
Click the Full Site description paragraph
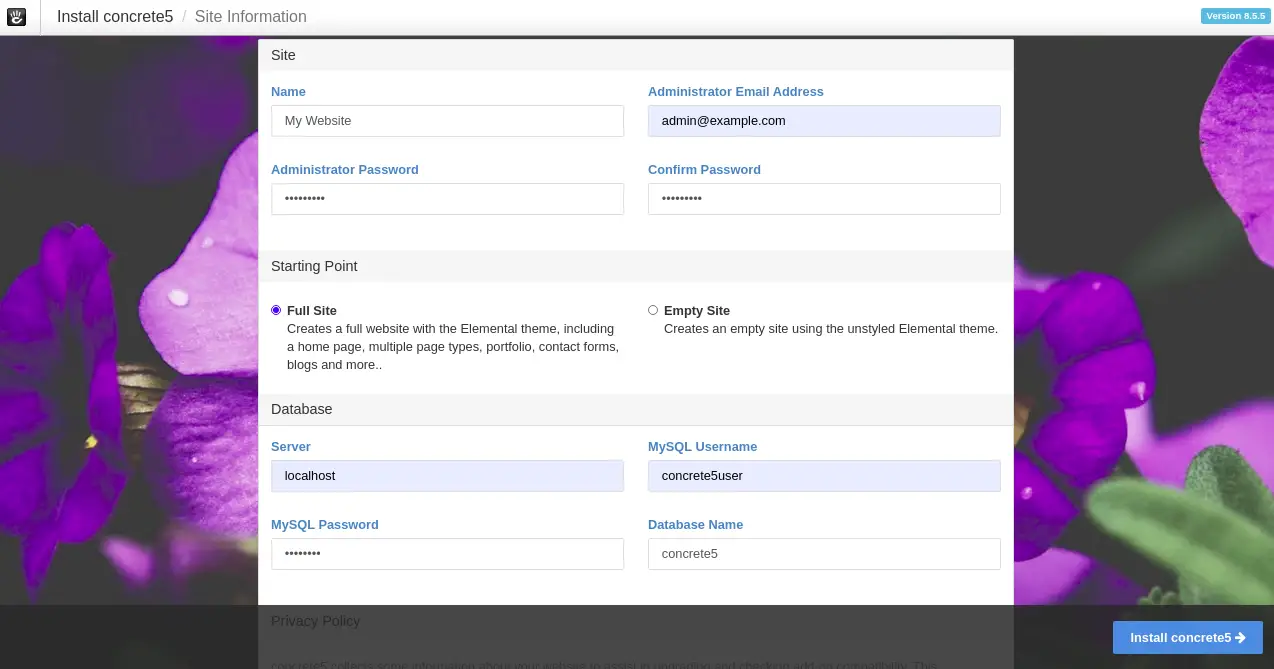[x=453, y=347]
